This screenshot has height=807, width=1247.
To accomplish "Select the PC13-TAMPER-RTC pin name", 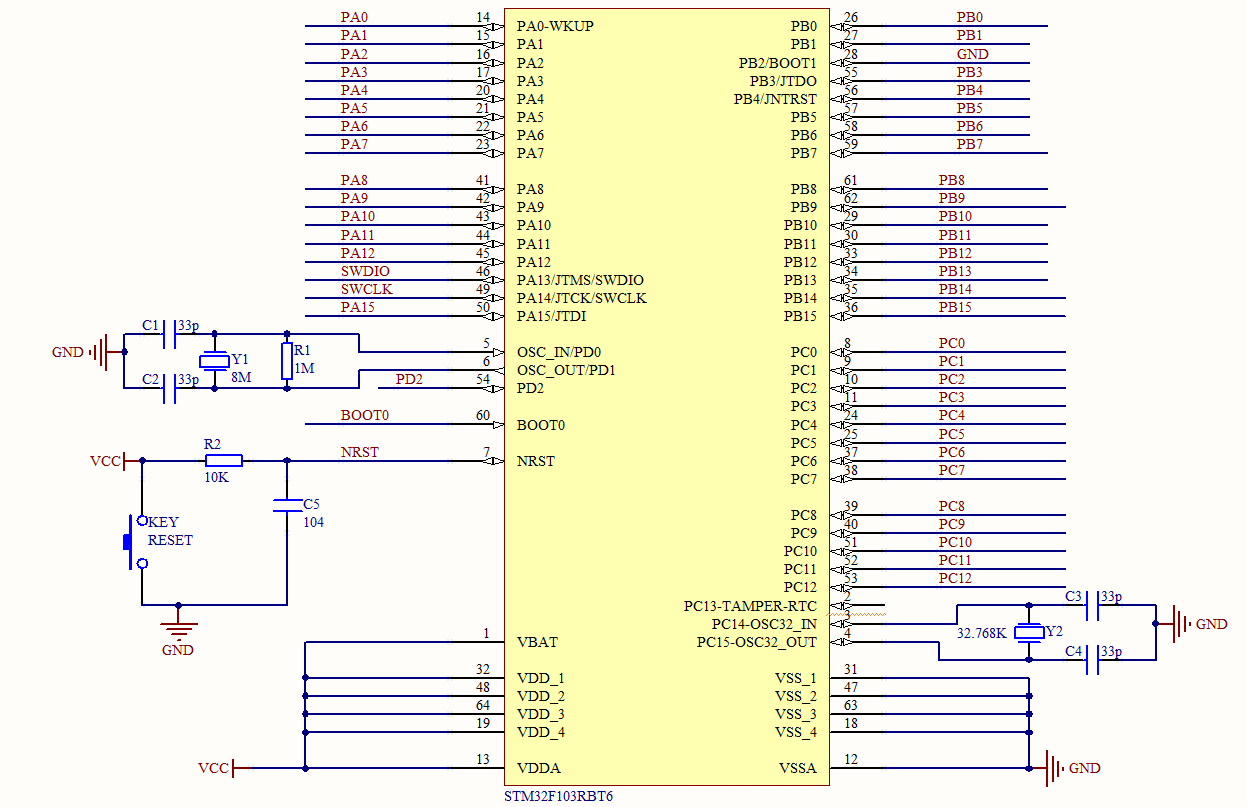I will pyautogui.click(x=750, y=606).
